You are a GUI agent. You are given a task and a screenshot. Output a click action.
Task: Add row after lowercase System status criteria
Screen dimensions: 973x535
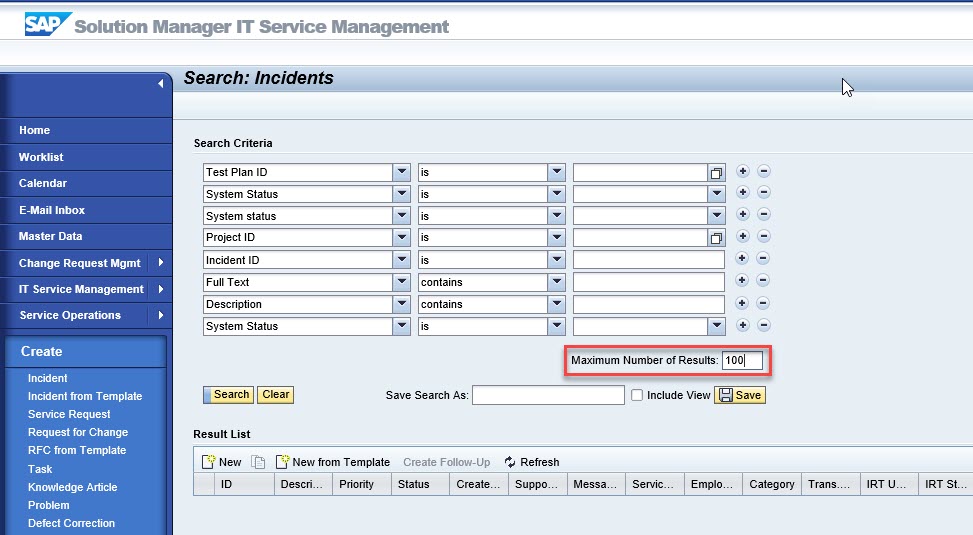tap(742, 214)
